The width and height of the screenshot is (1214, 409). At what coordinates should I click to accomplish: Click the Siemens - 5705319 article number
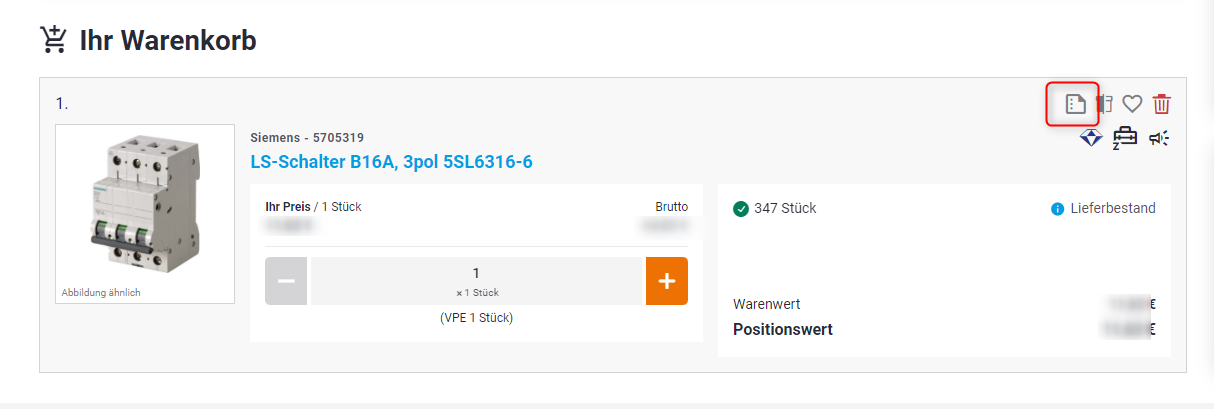click(307, 137)
